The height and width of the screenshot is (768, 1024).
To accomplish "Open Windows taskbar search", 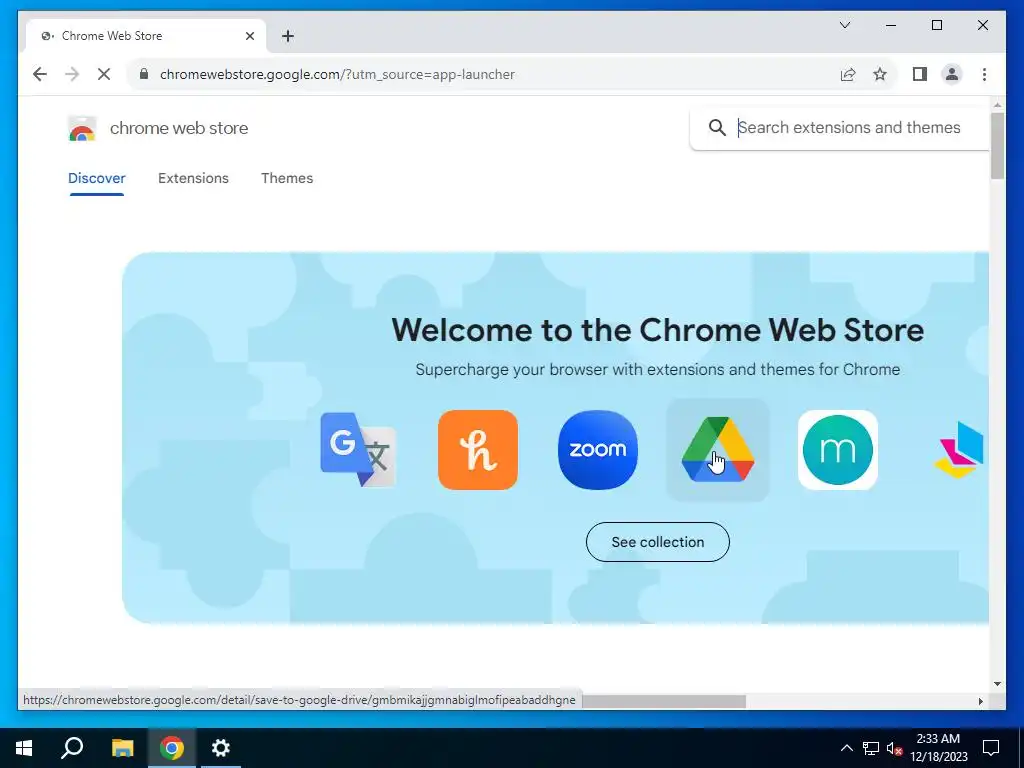I will point(72,748).
